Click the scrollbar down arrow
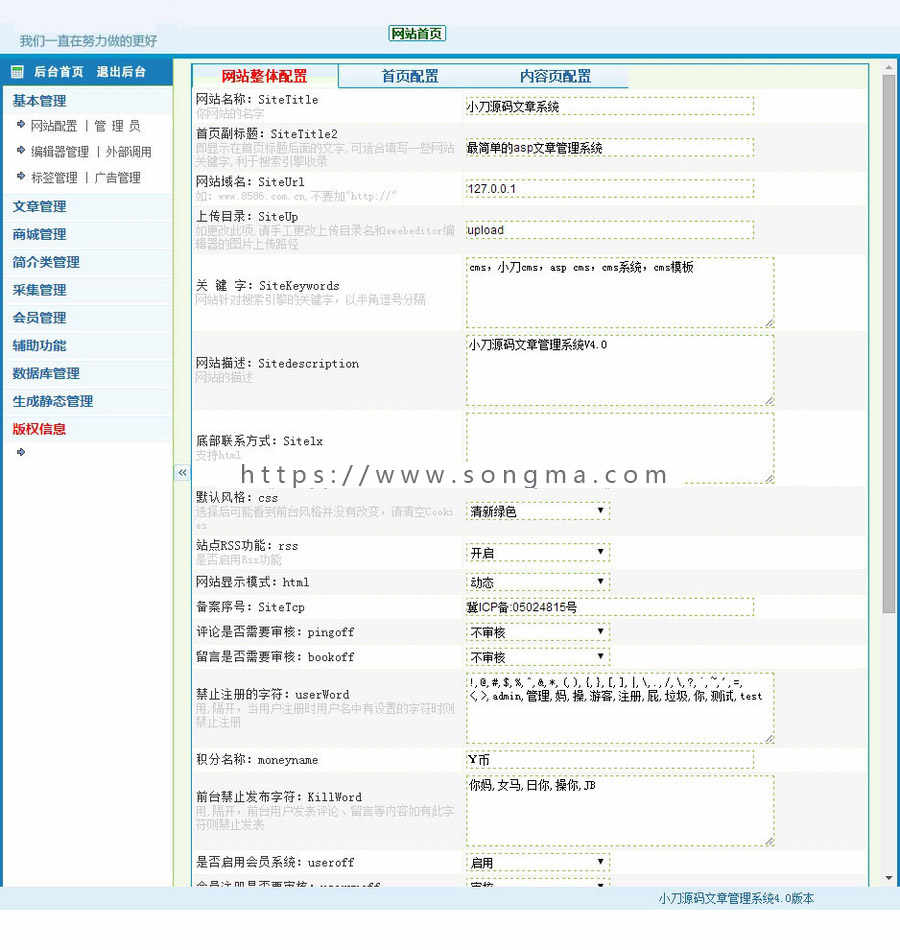The image size is (900, 950). 888,877
